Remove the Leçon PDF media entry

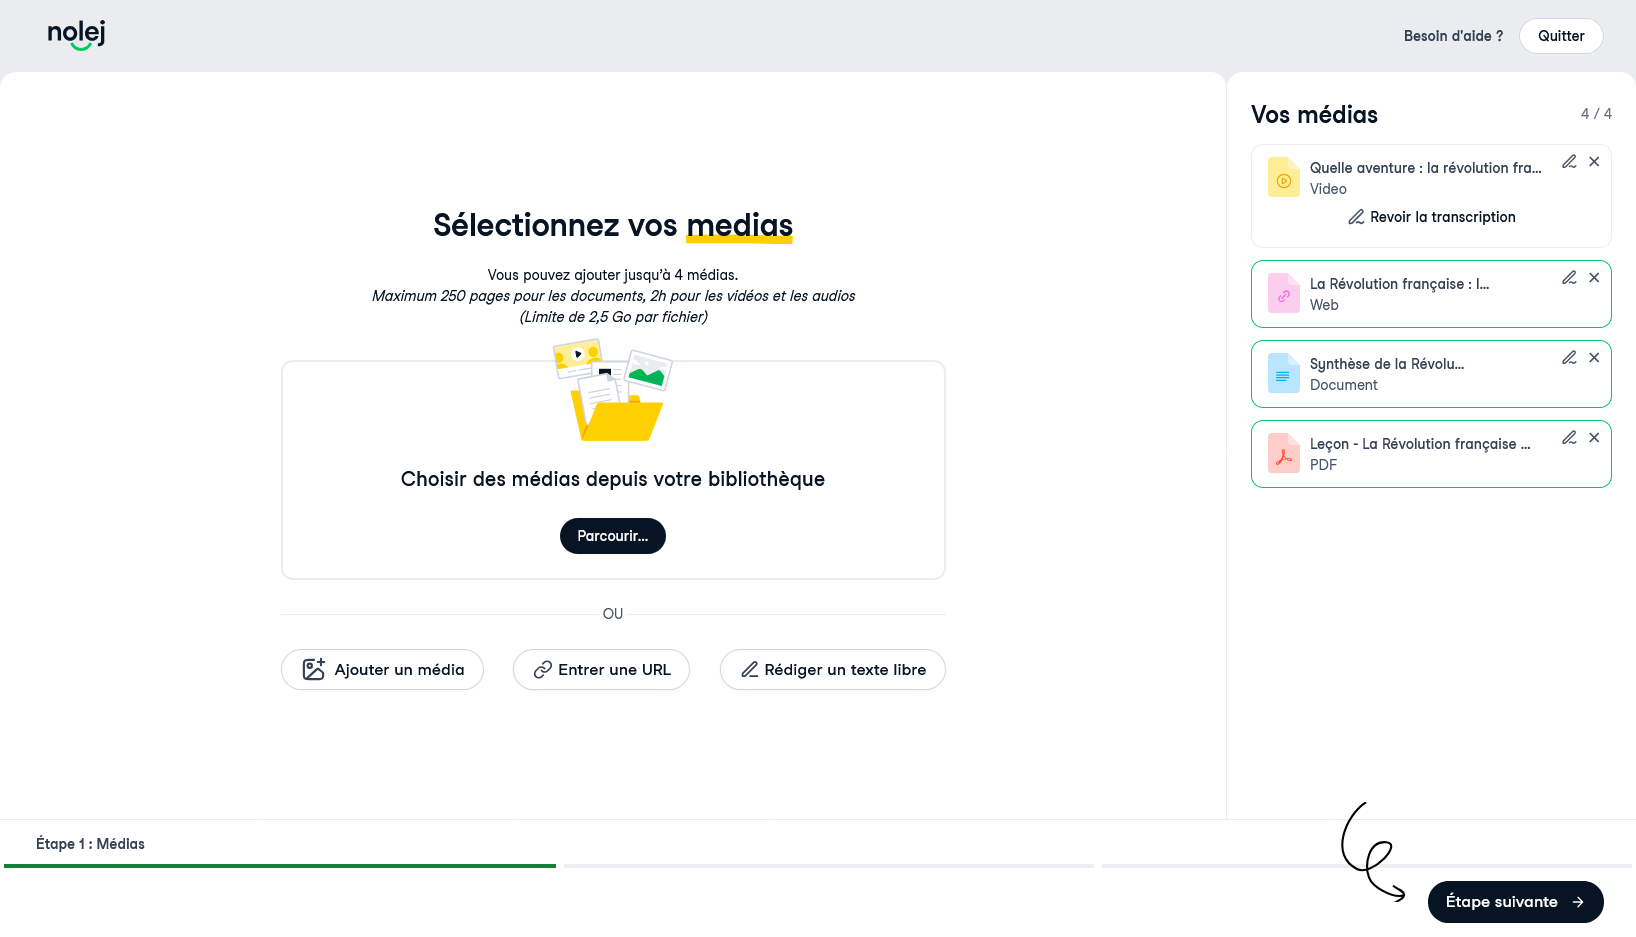click(1594, 438)
